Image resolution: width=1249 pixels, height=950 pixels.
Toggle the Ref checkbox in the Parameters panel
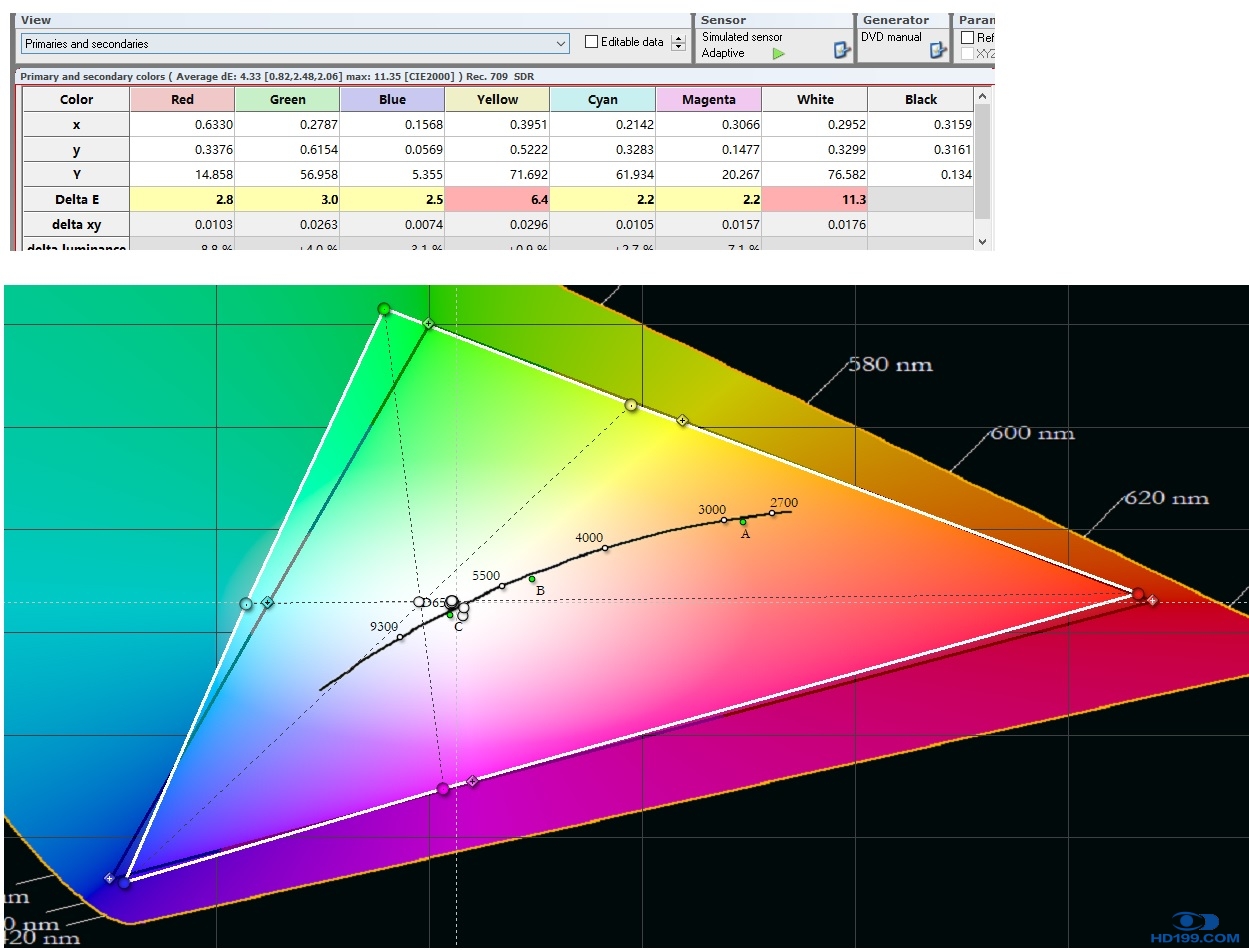tap(967, 37)
